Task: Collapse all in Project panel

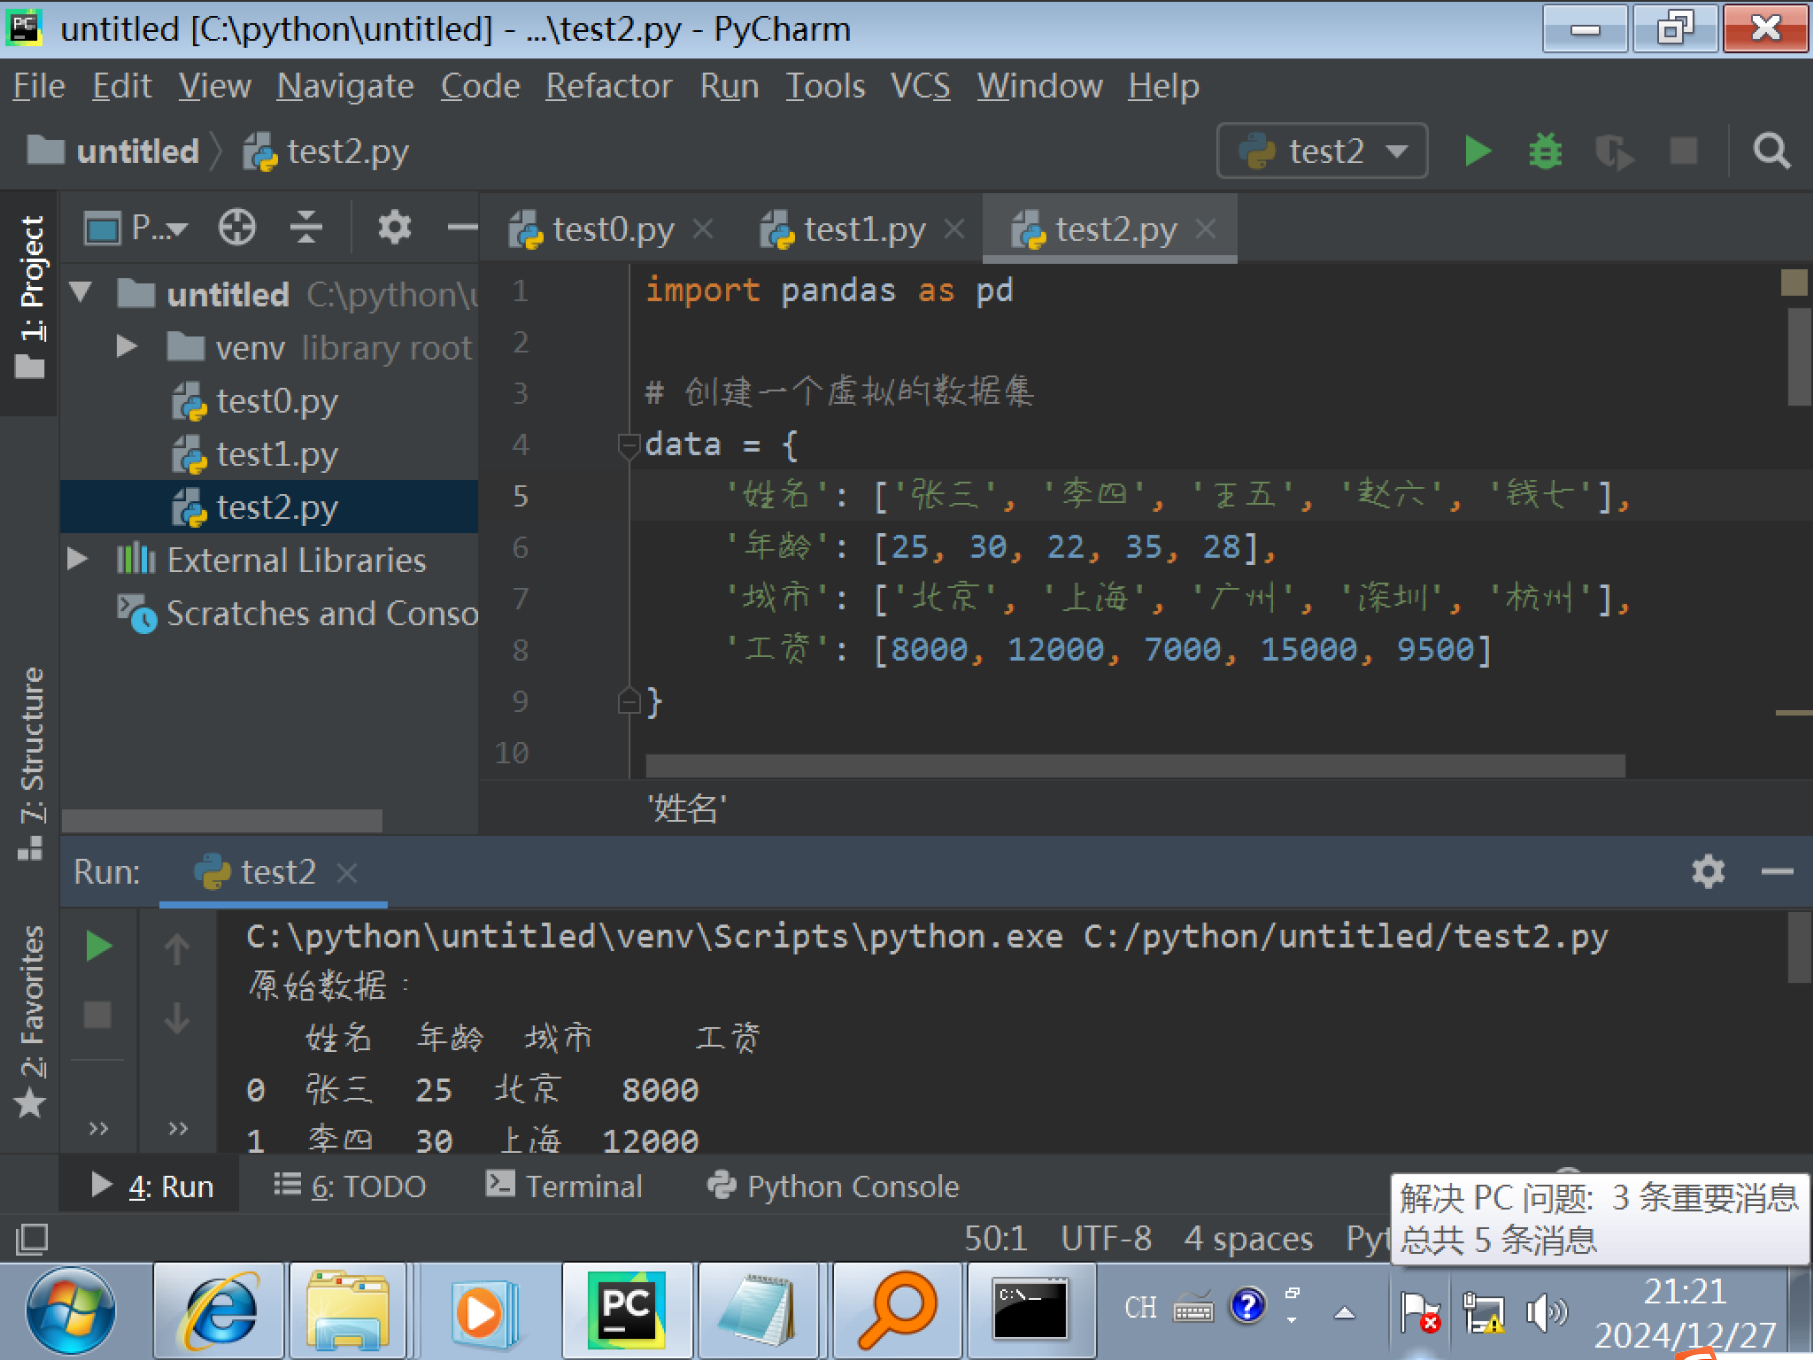Action: 306,228
